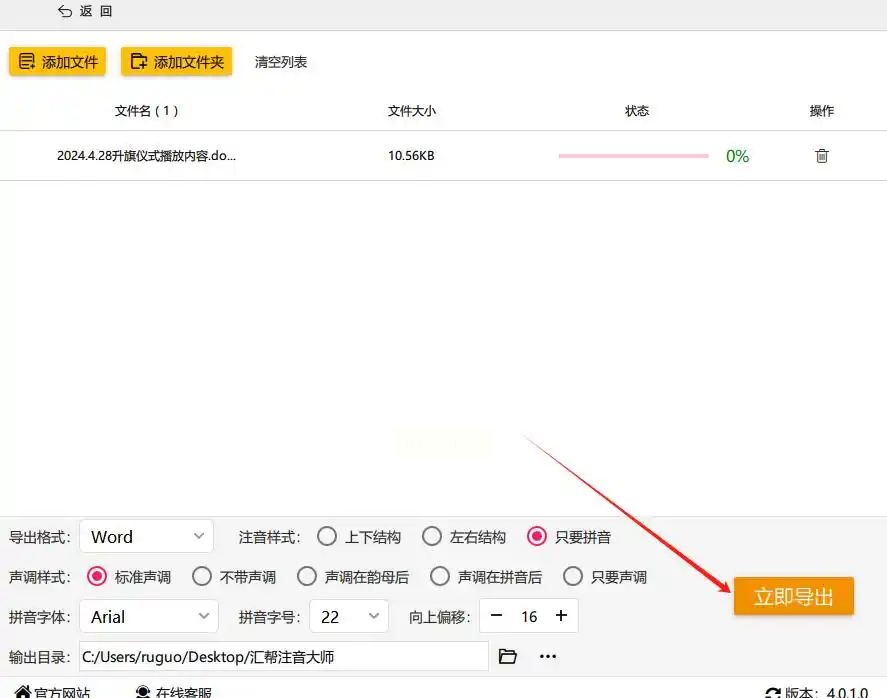The image size is (887, 698).
Task: Click the 添加文件 button
Action: [x=58, y=62]
